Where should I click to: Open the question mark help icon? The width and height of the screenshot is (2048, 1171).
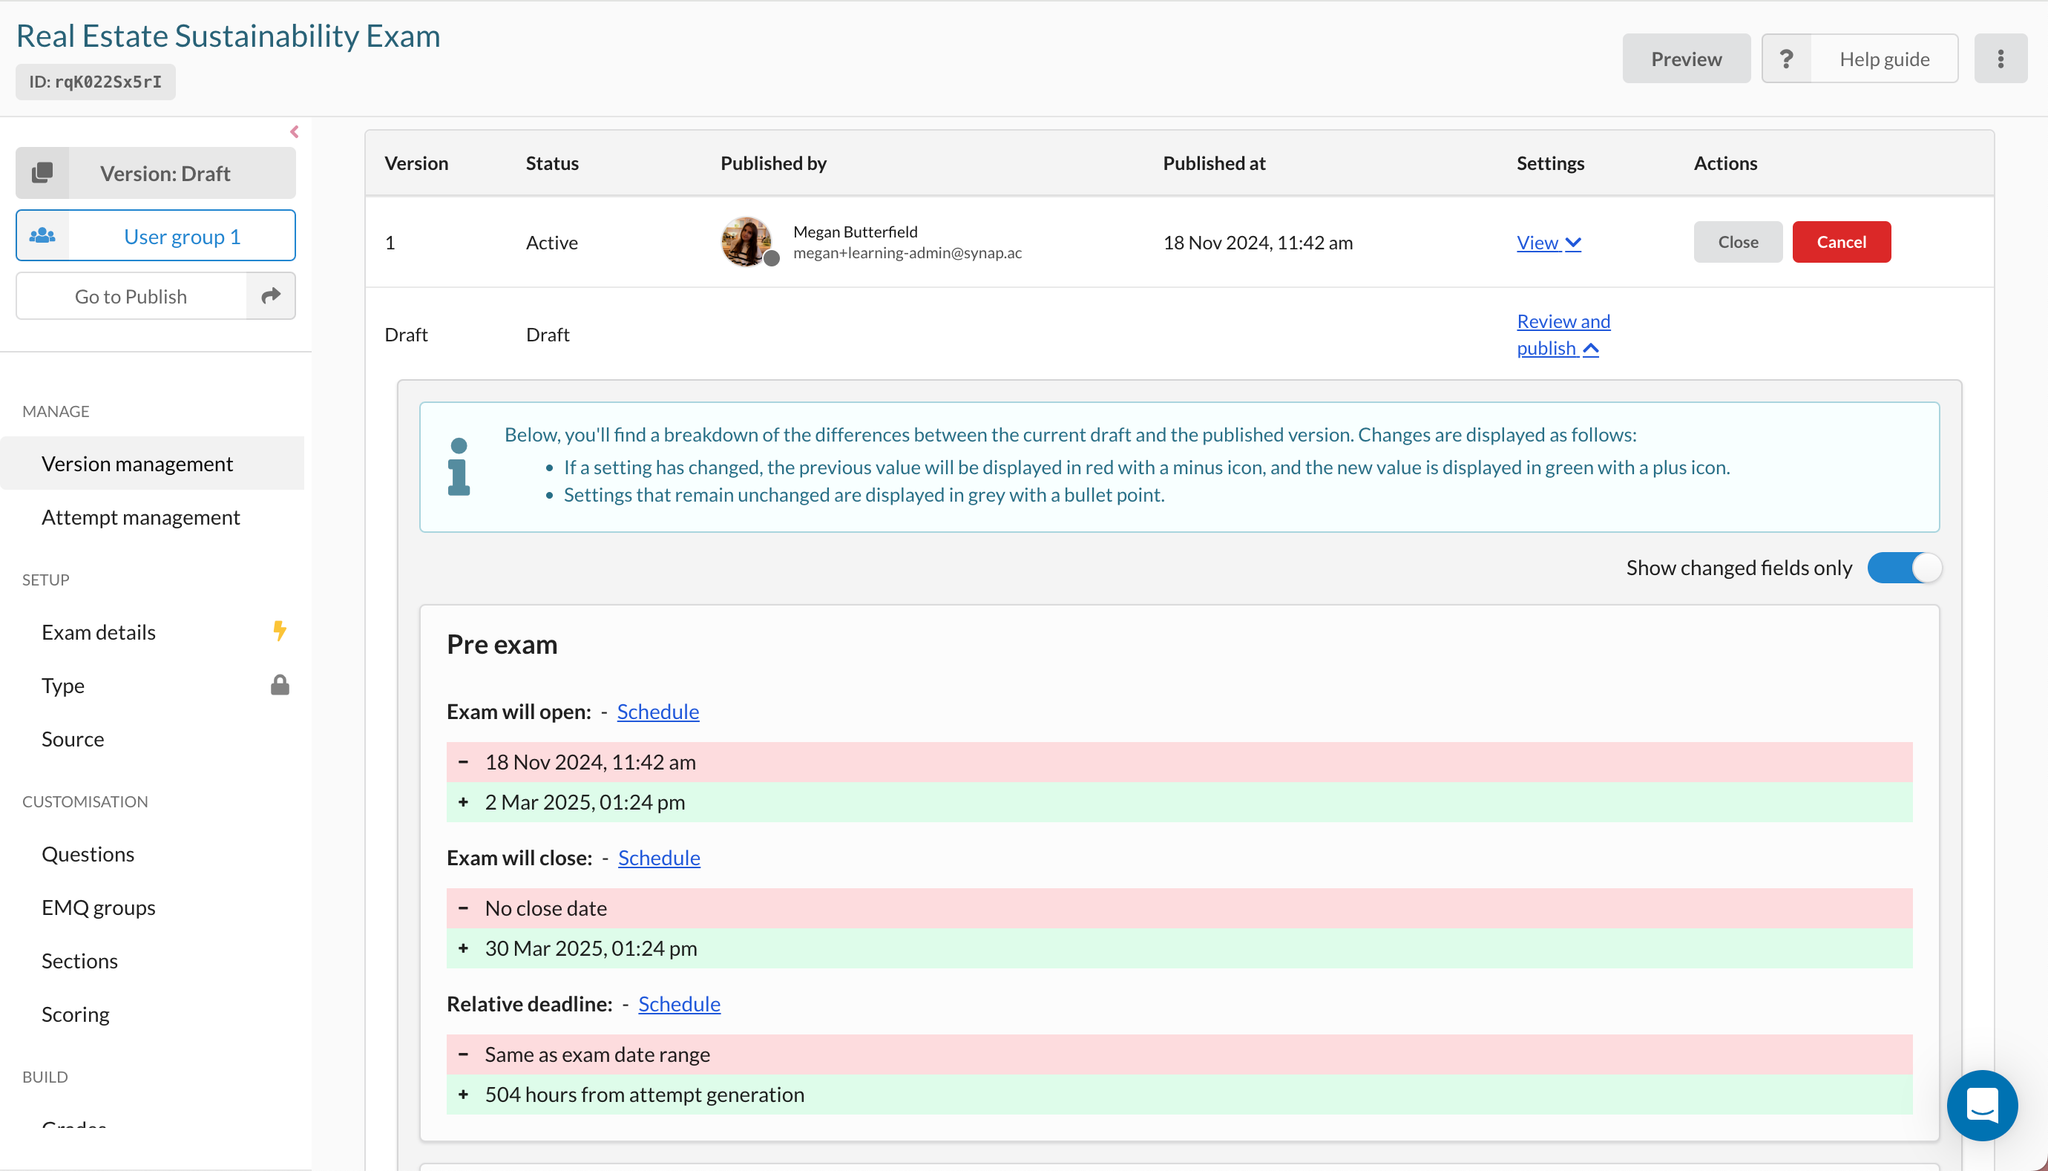[x=1786, y=58]
